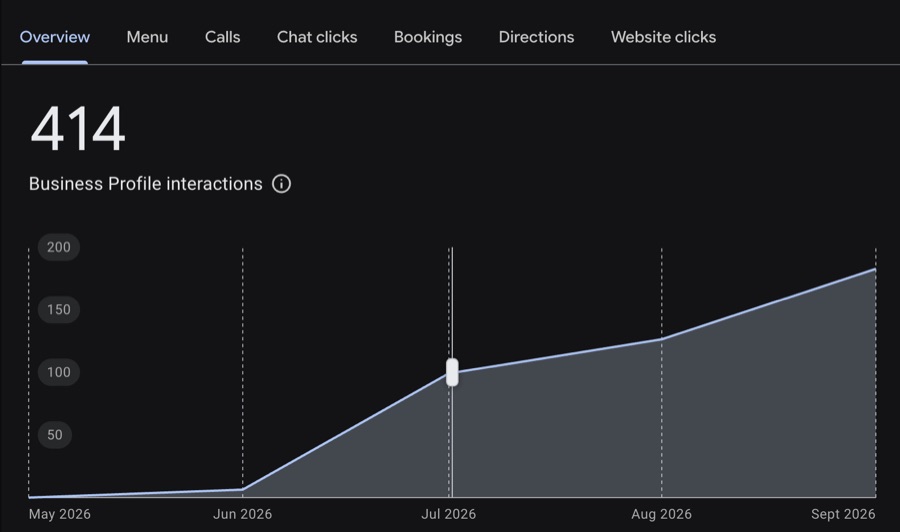Click the info icon beside Business Profile interactions
Screen dimensions: 900x532
(x=281, y=184)
